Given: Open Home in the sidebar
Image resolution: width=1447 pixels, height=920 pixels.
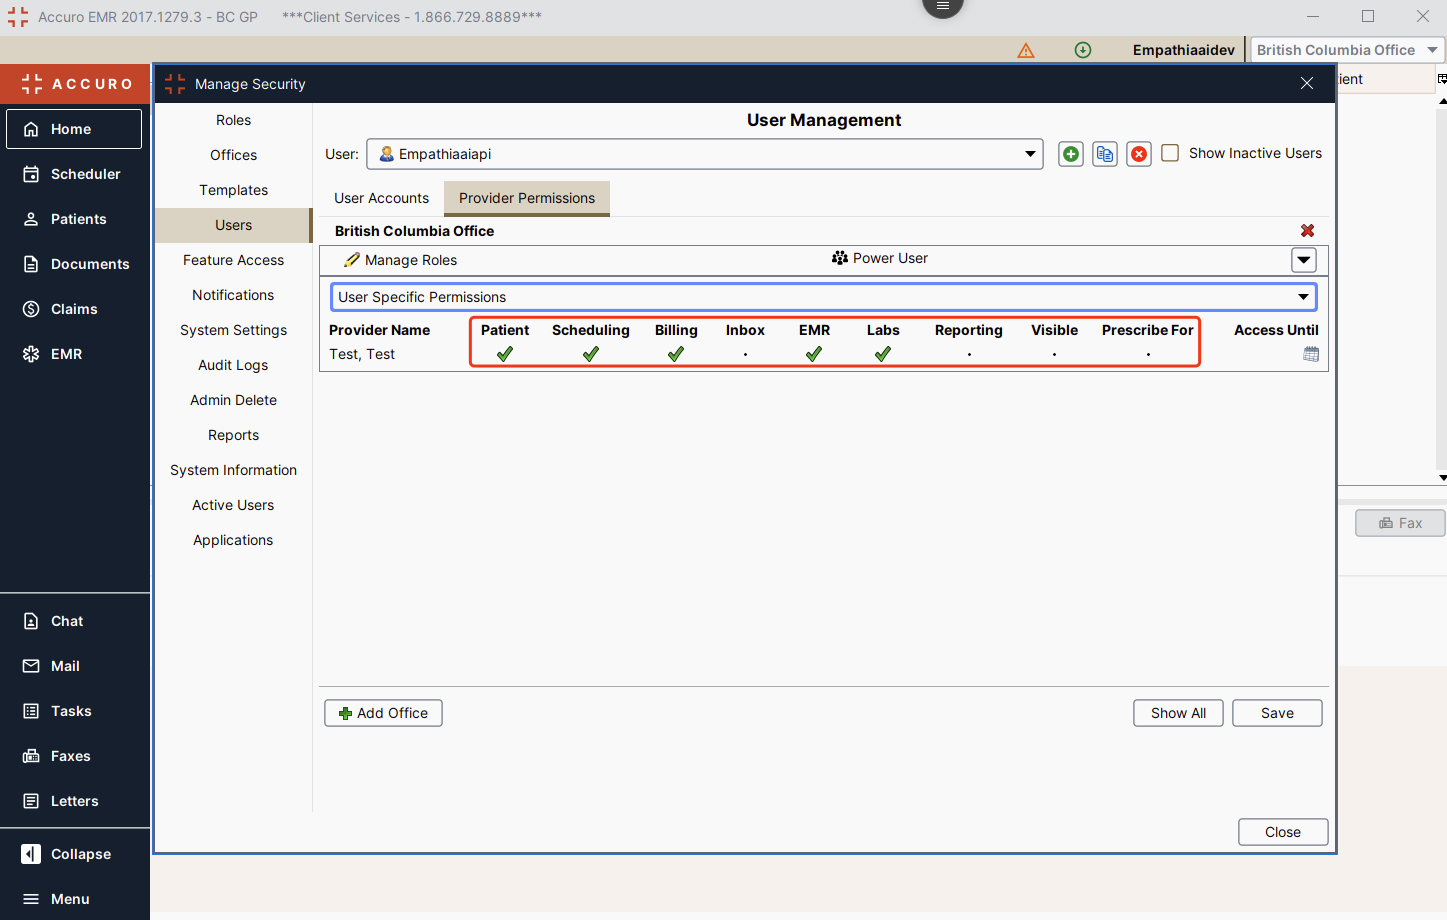Looking at the screenshot, I should (x=74, y=129).
